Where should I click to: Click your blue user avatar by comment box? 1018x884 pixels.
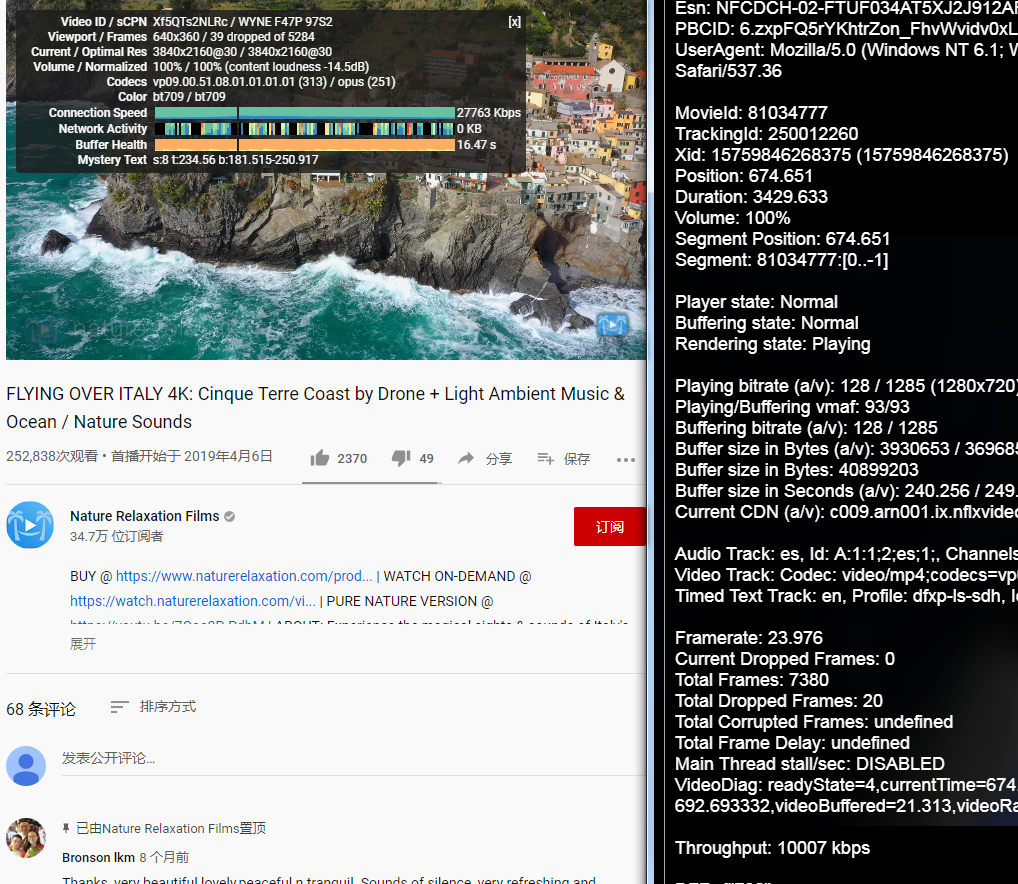pyautogui.click(x=26, y=766)
